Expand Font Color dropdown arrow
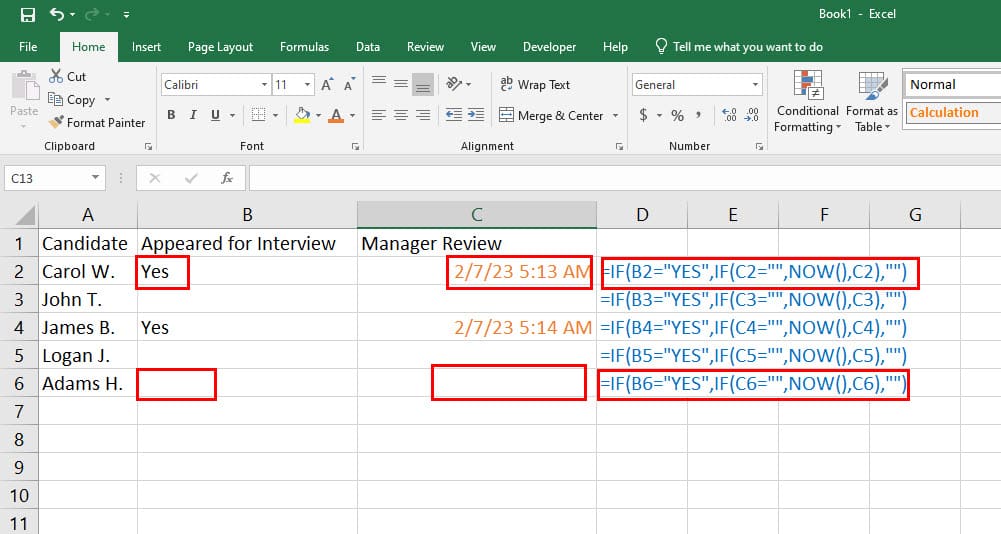Viewport: 1001px width, 534px height. click(x=352, y=116)
